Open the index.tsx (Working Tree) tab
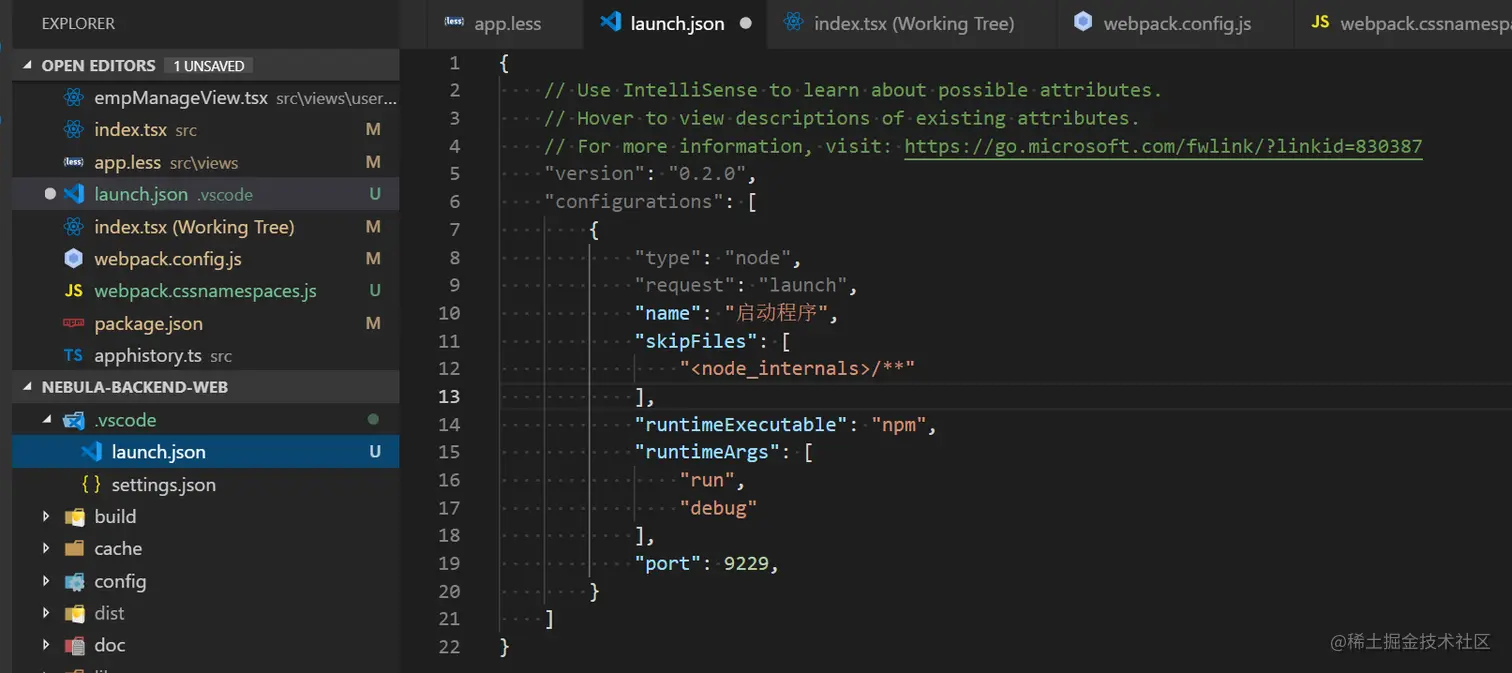 912,23
